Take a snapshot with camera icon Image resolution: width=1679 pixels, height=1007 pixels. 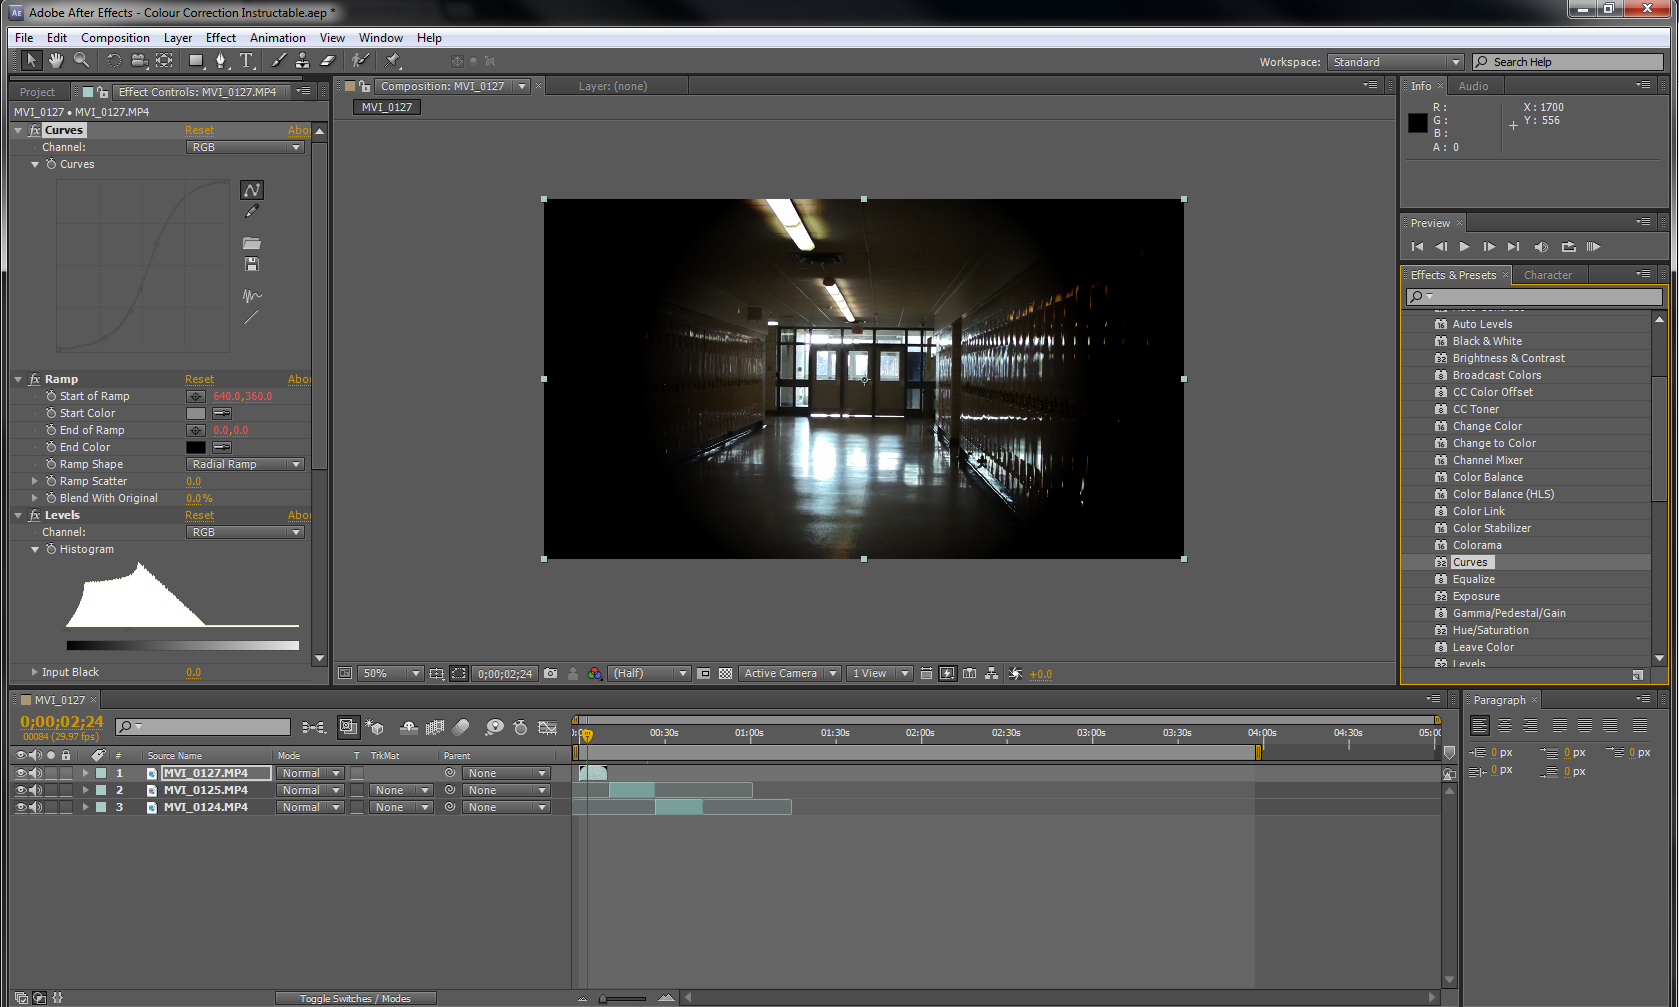550,674
